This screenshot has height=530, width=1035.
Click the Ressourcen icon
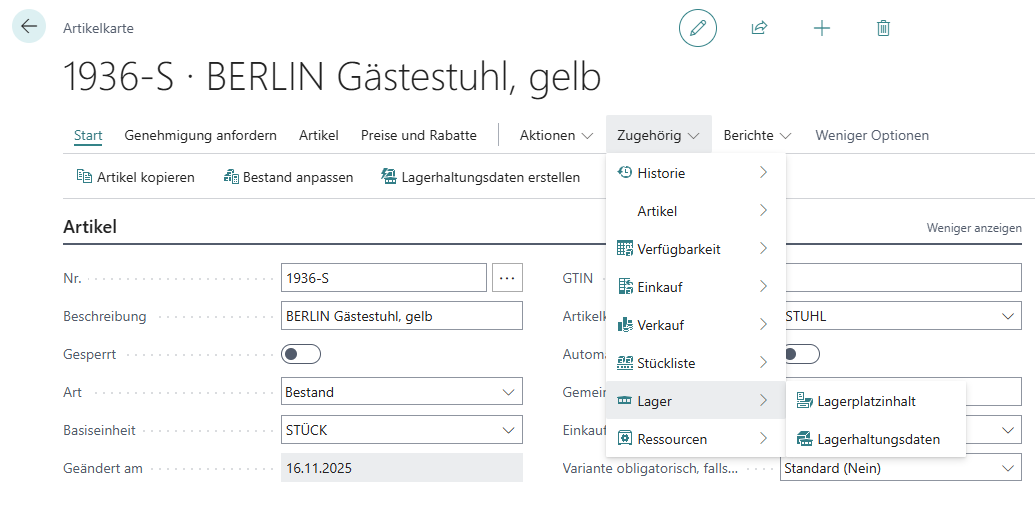624,438
